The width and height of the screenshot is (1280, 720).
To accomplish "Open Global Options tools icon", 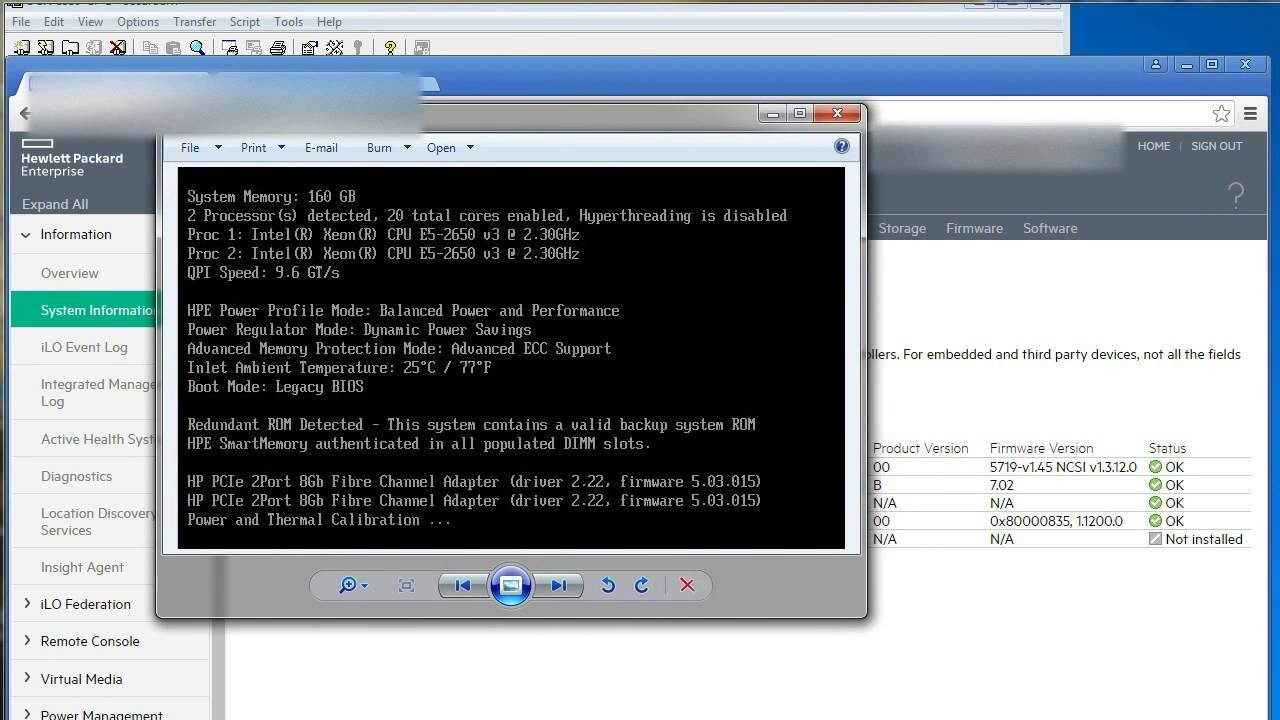I will [x=335, y=47].
